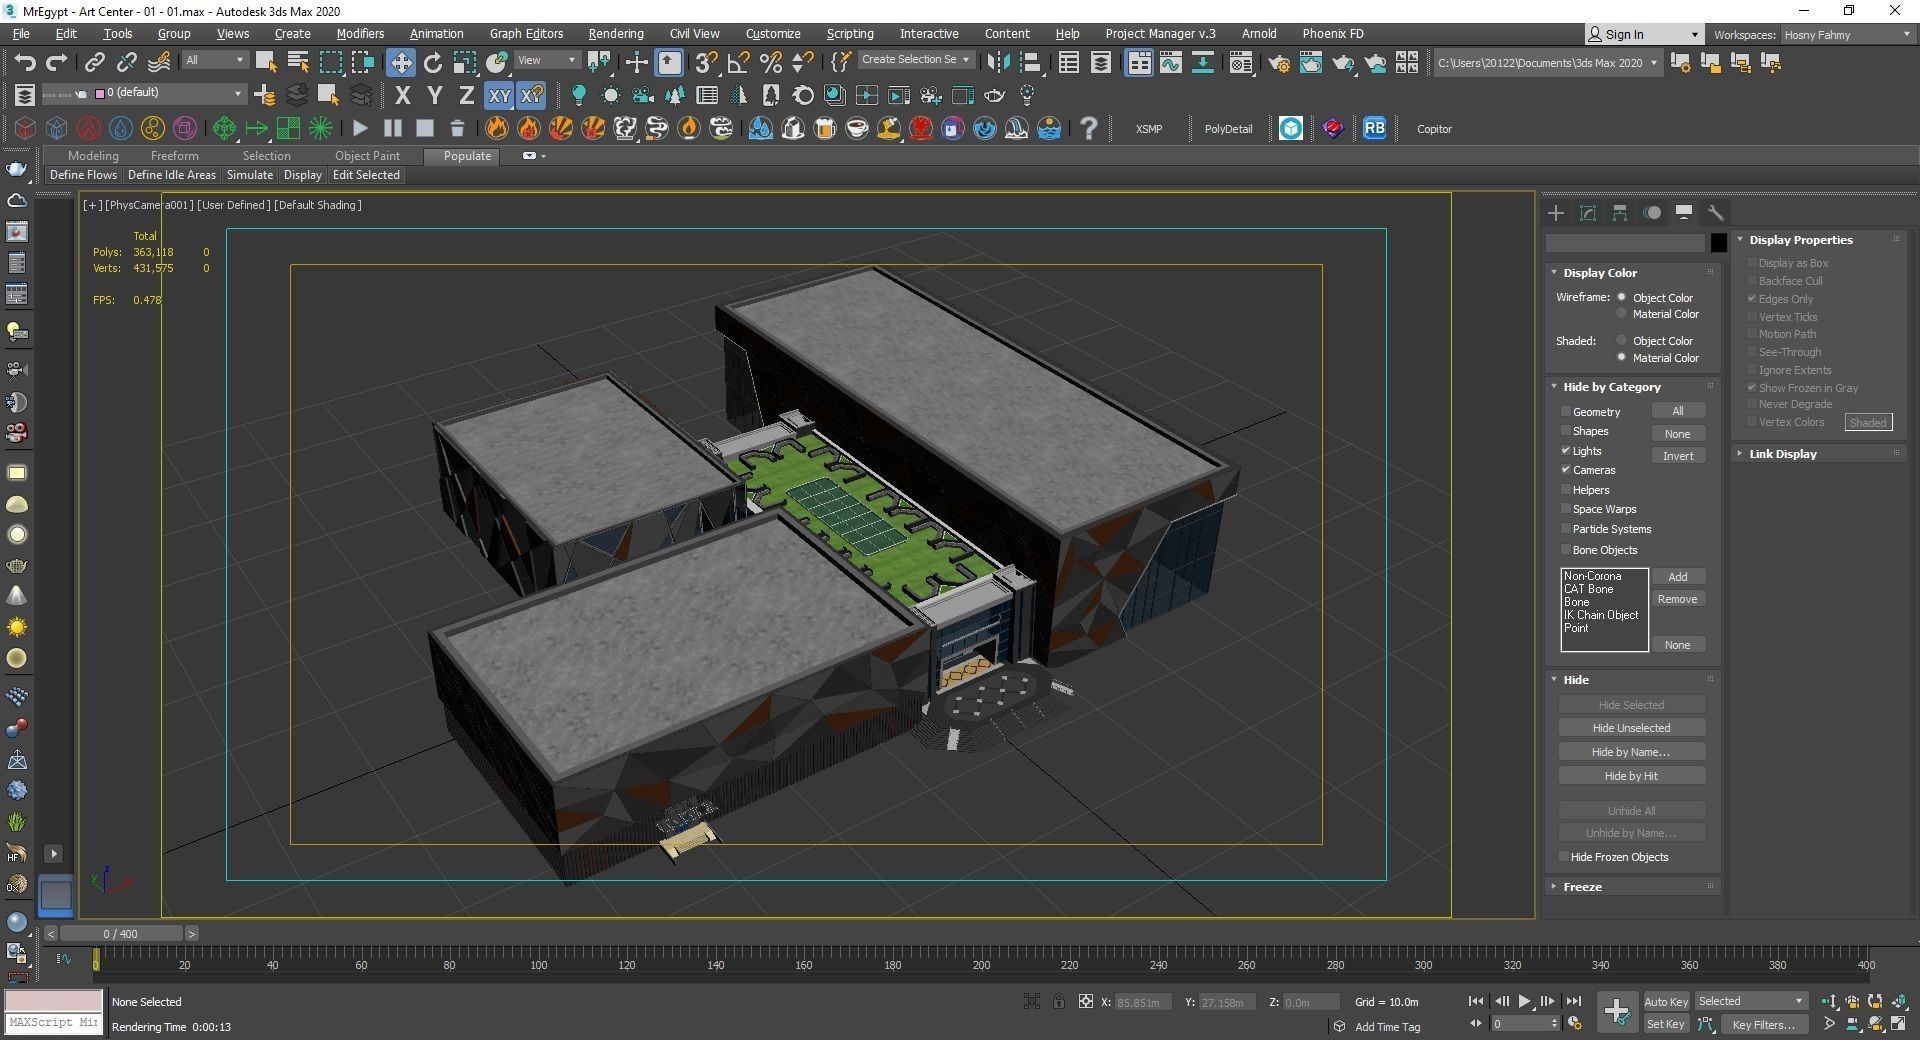Expand the Freeze rollout

tap(1582, 887)
